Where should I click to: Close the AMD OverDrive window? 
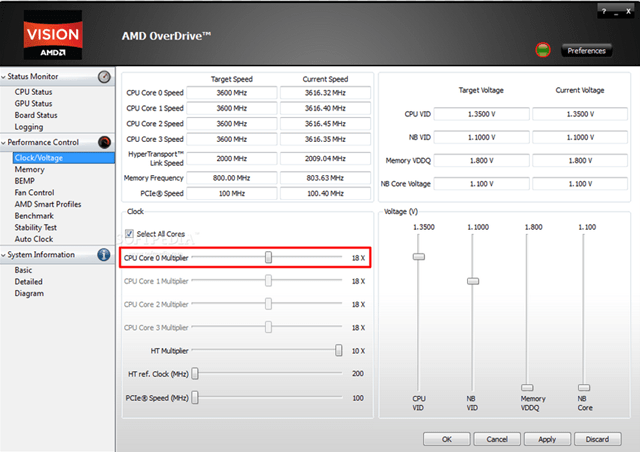point(629,12)
